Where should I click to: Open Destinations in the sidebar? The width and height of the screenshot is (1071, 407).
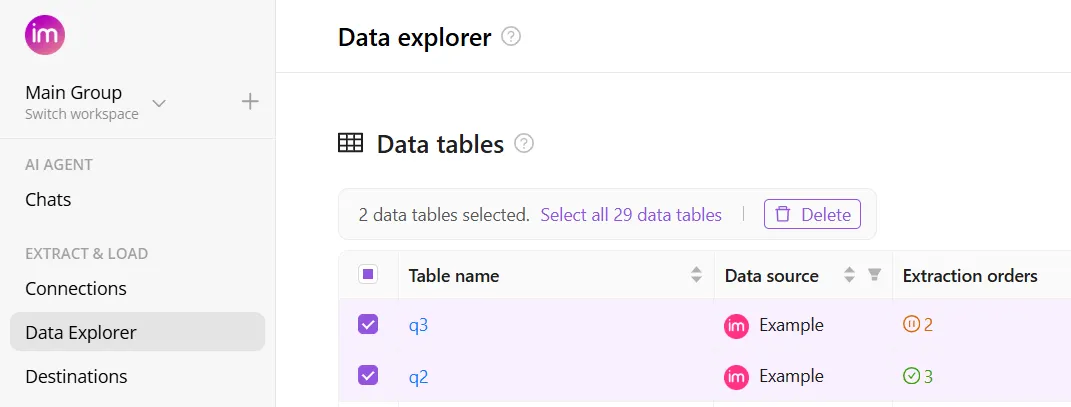coord(76,376)
